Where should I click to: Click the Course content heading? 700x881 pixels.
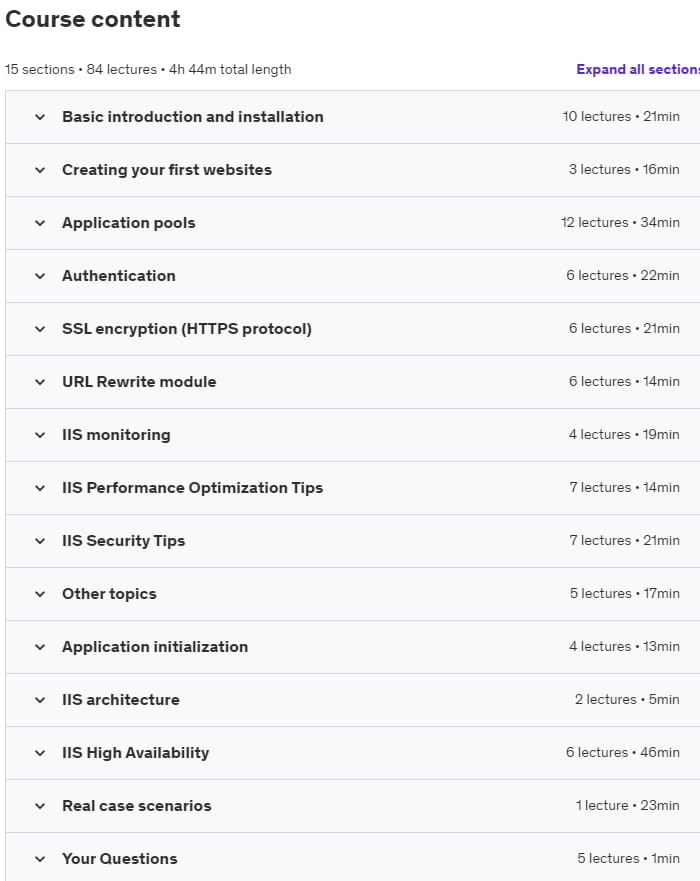[x=93, y=19]
